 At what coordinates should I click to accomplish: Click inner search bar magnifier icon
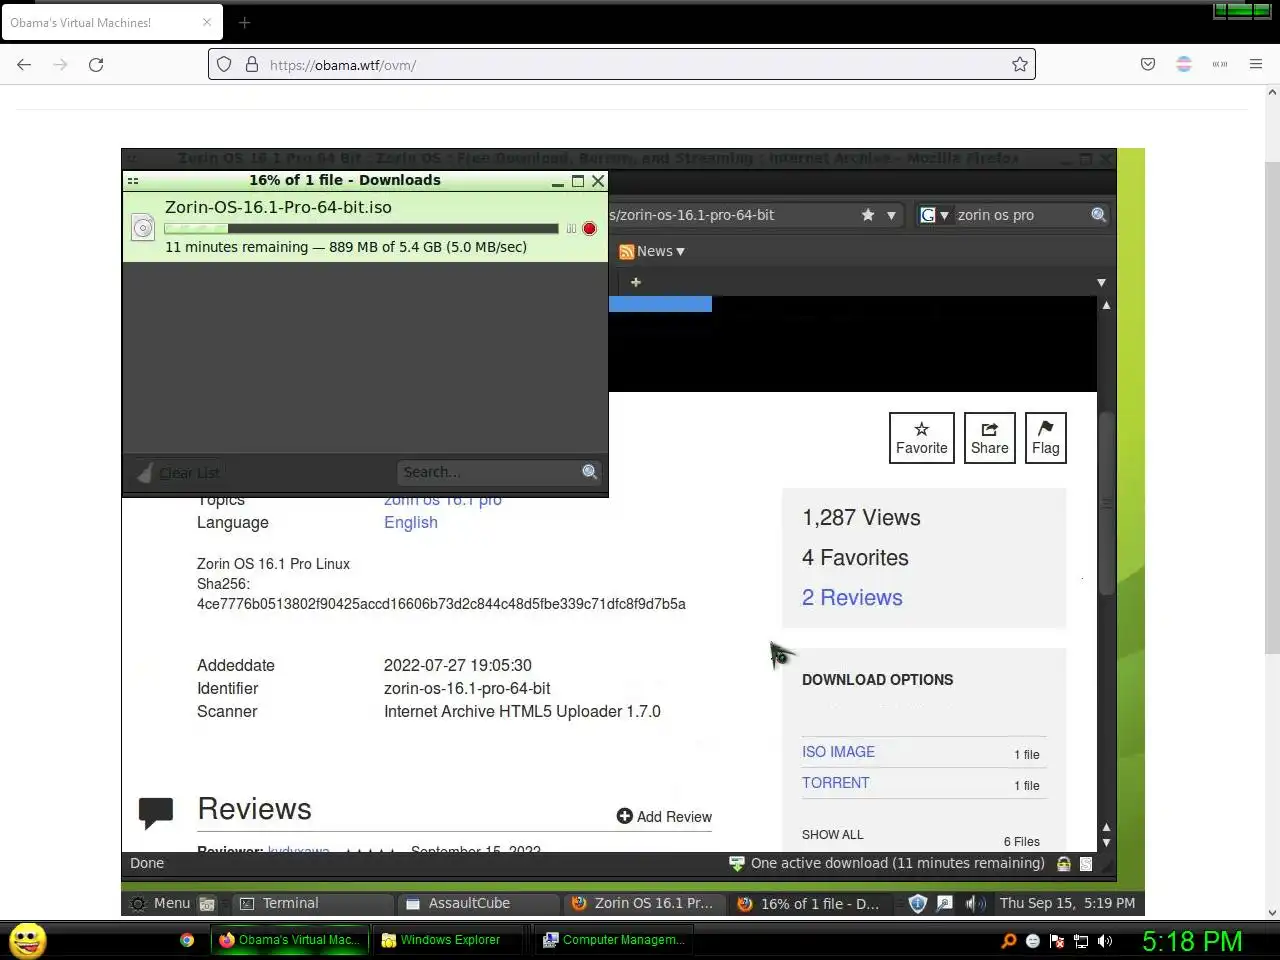click(1098, 215)
